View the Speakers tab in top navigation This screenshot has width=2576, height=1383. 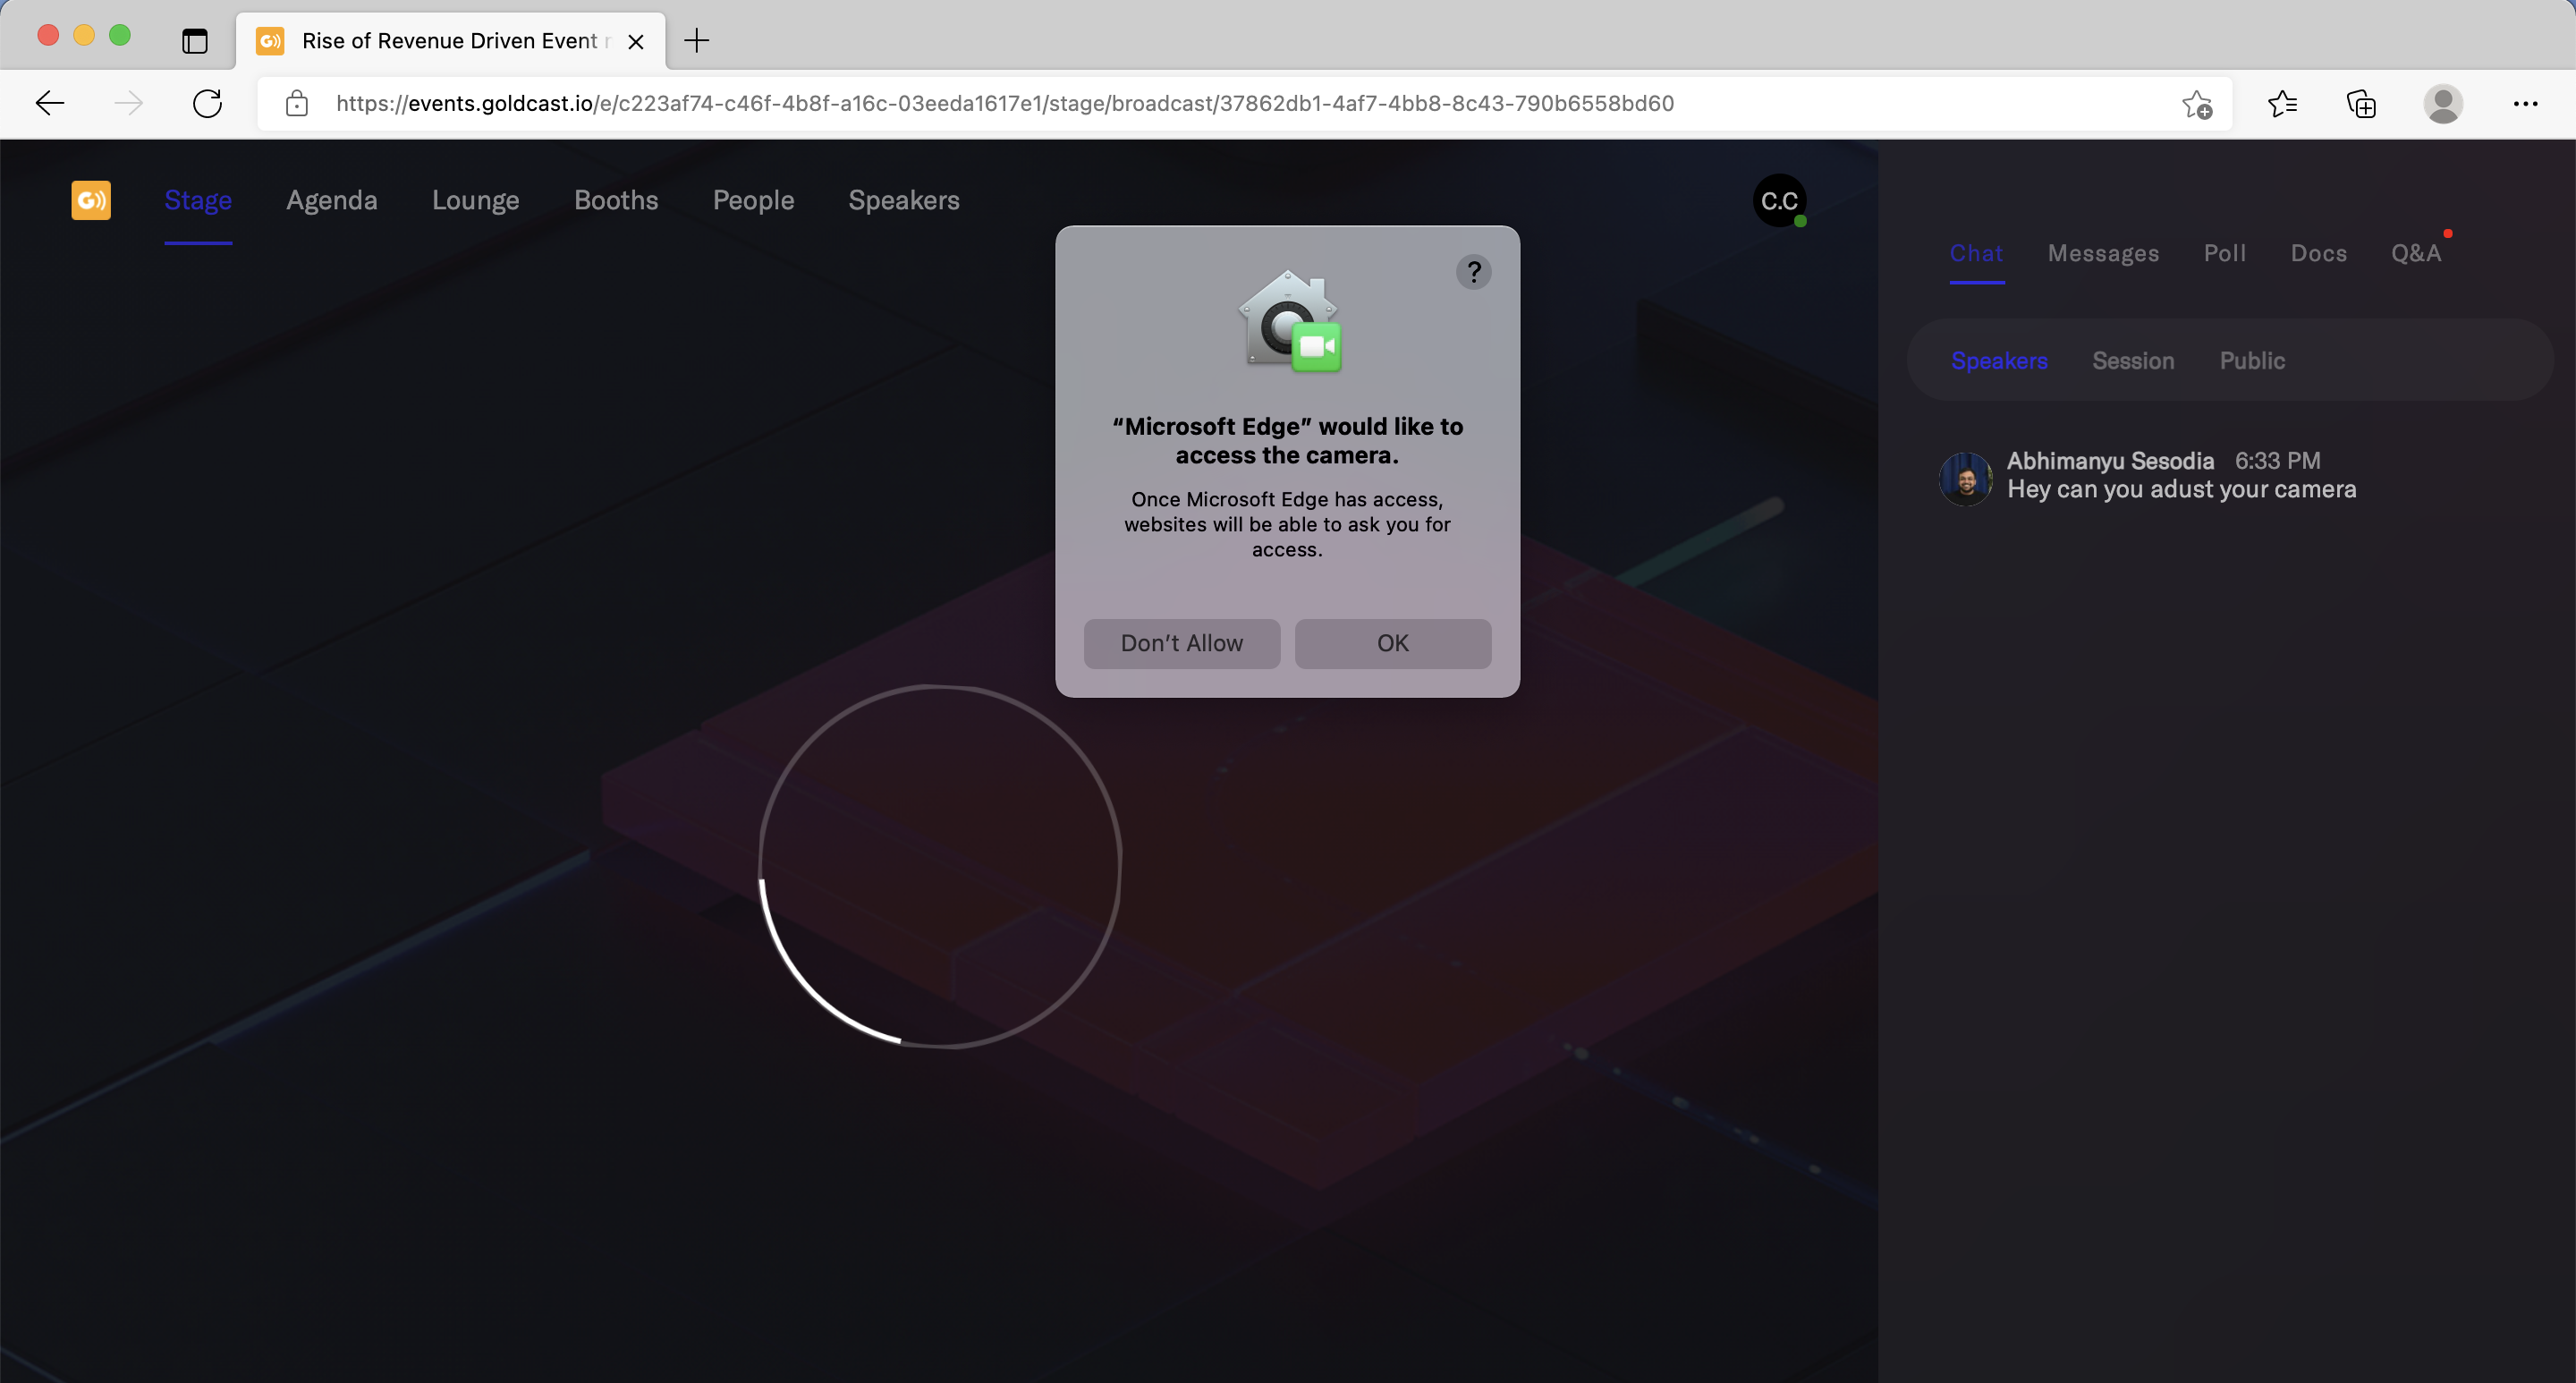[x=904, y=200]
